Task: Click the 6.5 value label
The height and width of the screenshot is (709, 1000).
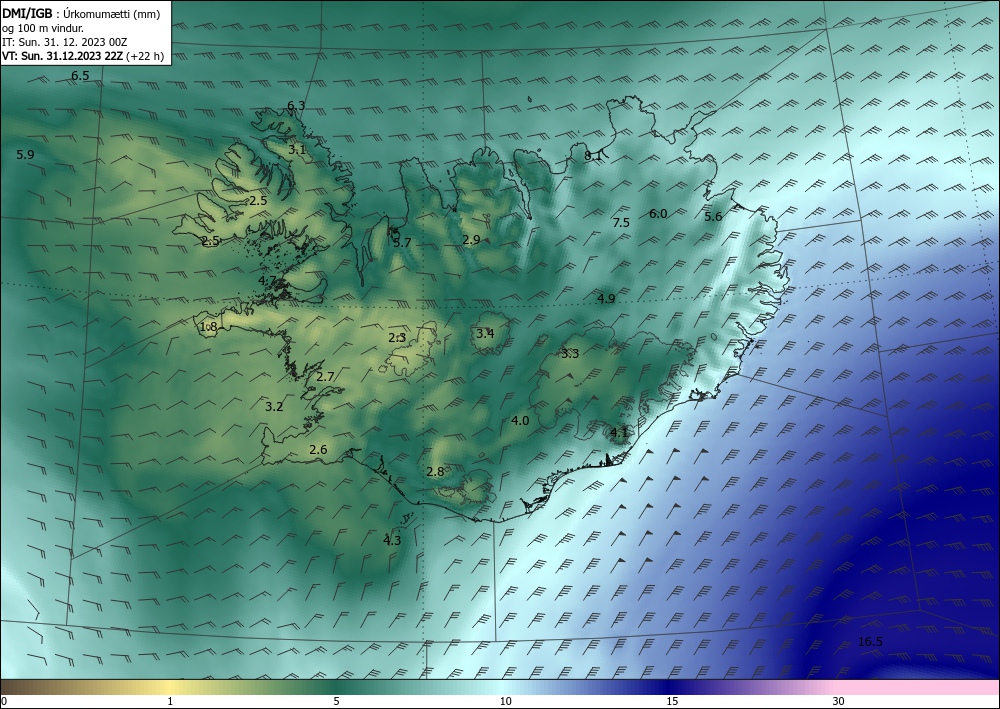Action: pos(80,76)
